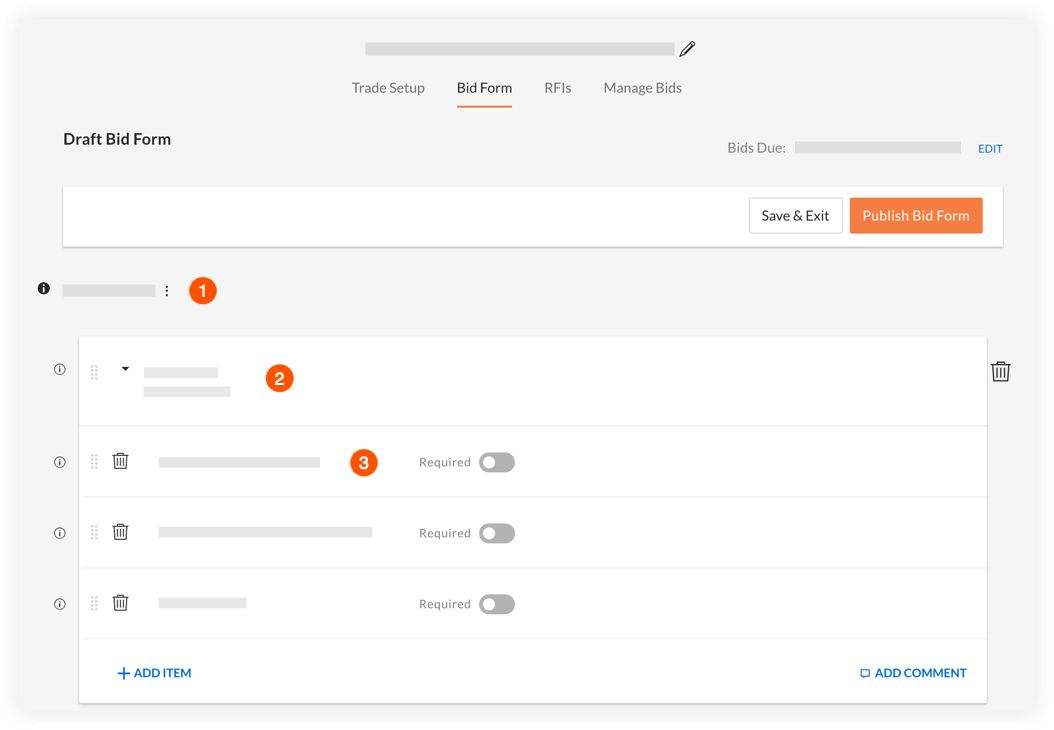Image resolution: width=1054 pixels, height=730 pixels.
Task: Click the EDIT link next to Bids Due
Action: coord(990,148)
